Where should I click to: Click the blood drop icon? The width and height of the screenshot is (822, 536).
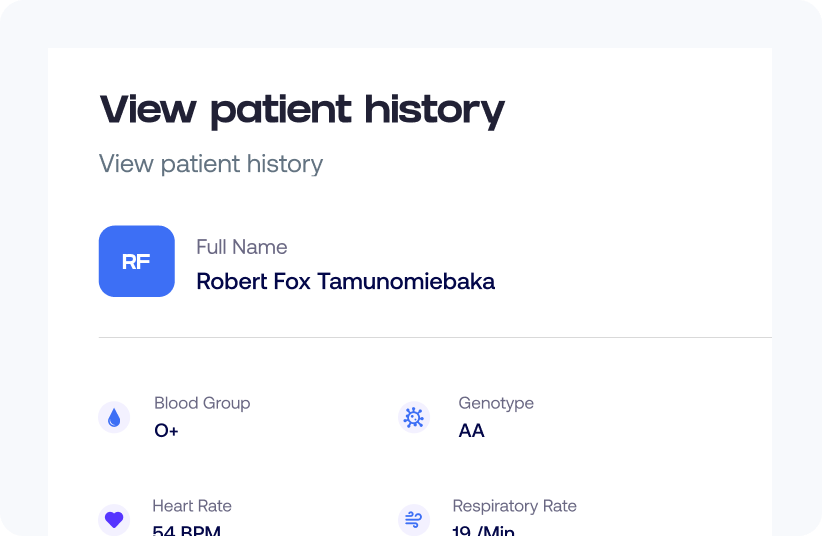click(114, 418)
